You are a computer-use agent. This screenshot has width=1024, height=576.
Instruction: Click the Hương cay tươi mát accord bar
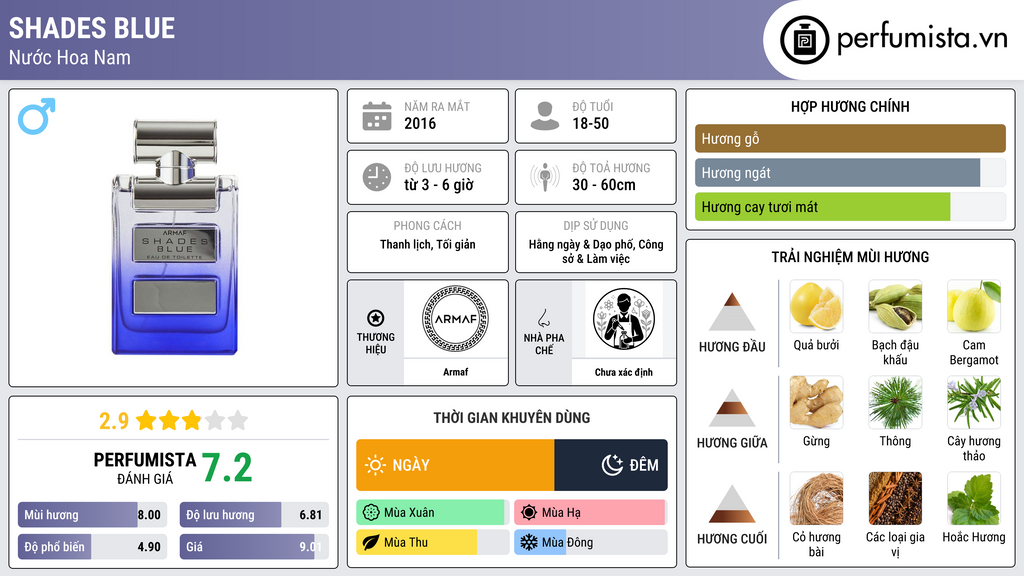(x=850, y=207)
